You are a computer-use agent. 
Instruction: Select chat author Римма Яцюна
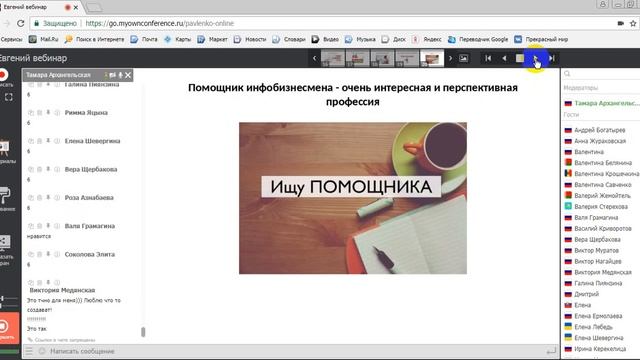point(86,113)
